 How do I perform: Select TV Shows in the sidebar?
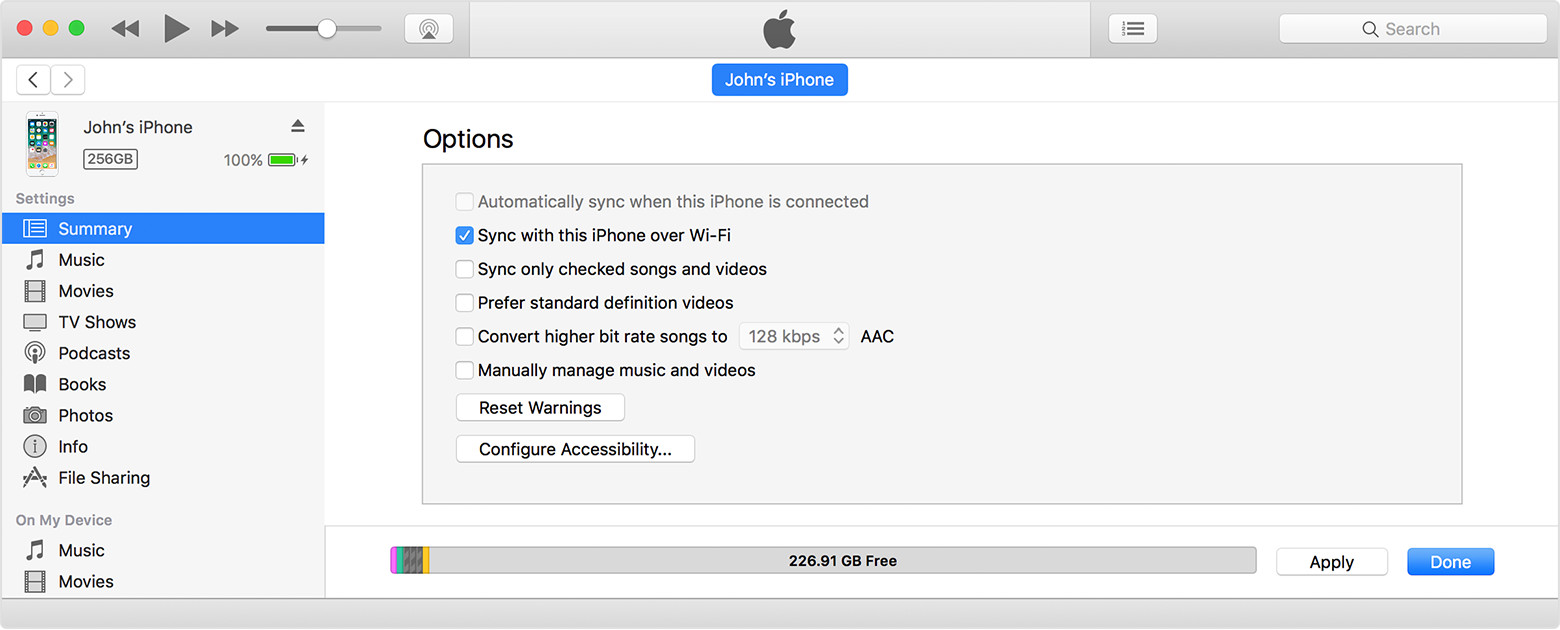96,322
